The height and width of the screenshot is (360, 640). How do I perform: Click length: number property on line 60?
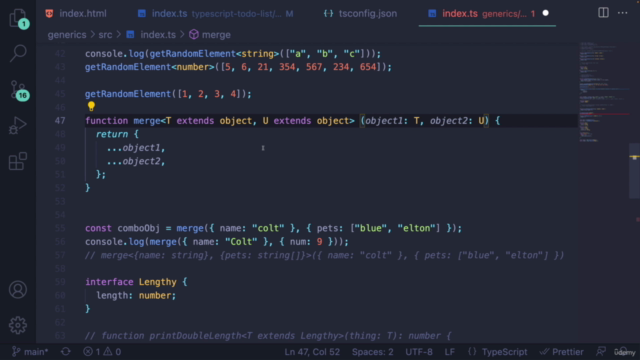pyautogui.click(x=136, y=296)
